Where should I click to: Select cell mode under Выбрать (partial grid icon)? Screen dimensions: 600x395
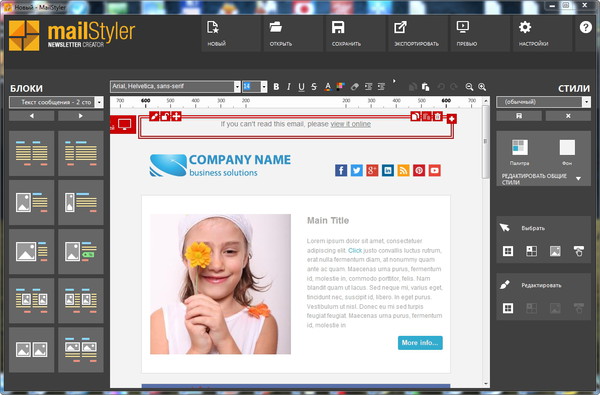532,251
